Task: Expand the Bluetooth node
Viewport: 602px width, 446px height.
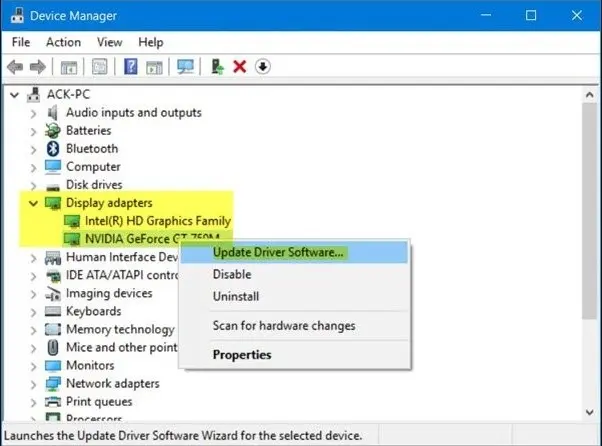Action: tap(33, 150)
